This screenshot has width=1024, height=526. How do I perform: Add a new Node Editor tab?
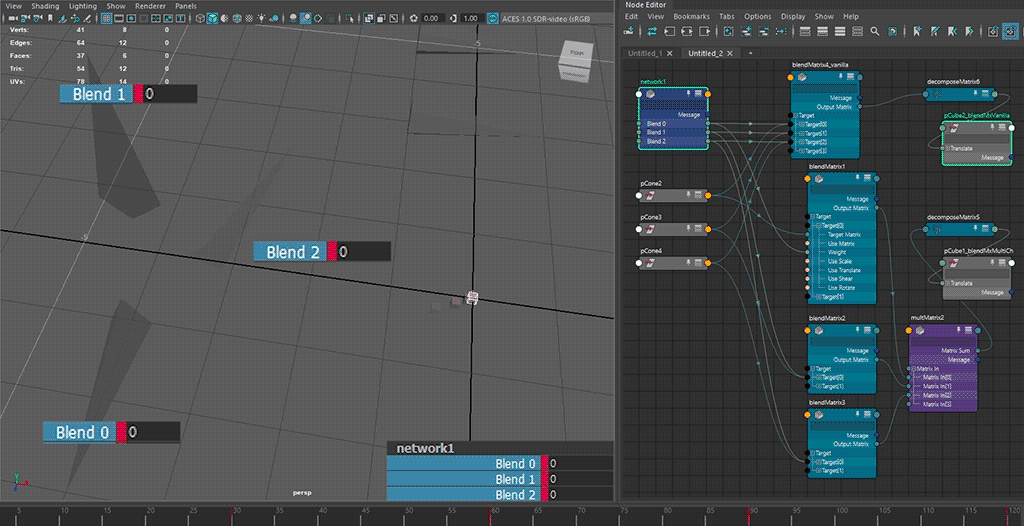point(750,53)
